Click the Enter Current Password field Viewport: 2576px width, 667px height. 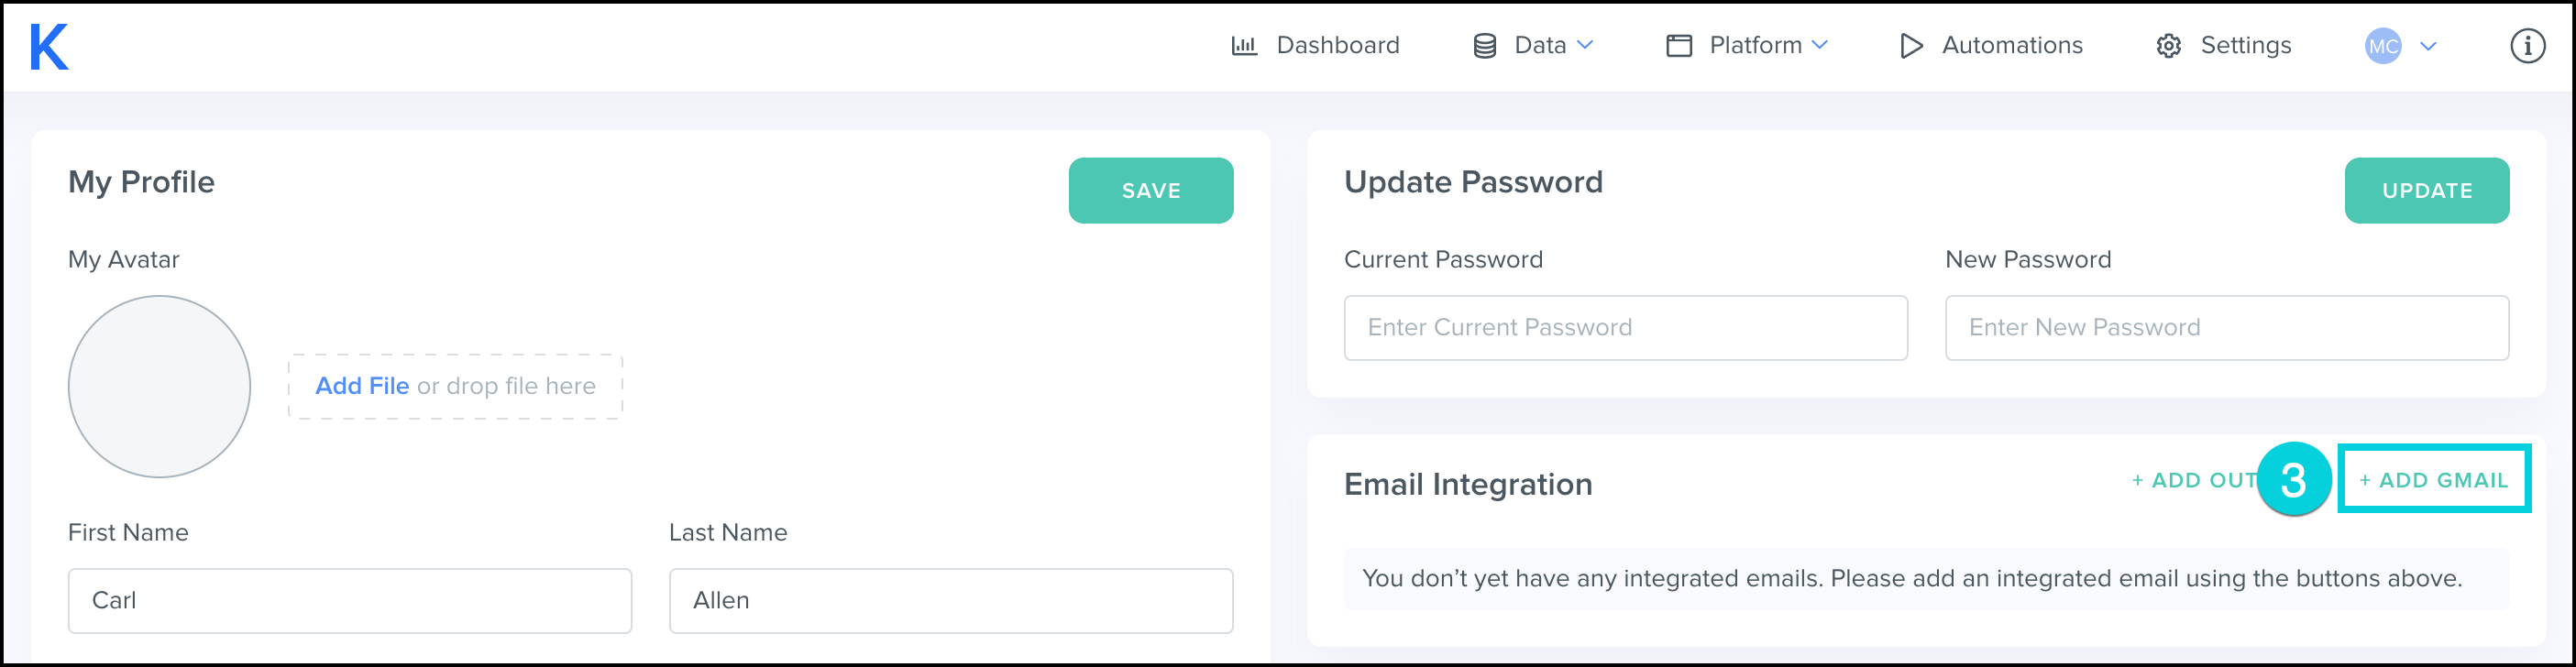(x=1625, y=328)
